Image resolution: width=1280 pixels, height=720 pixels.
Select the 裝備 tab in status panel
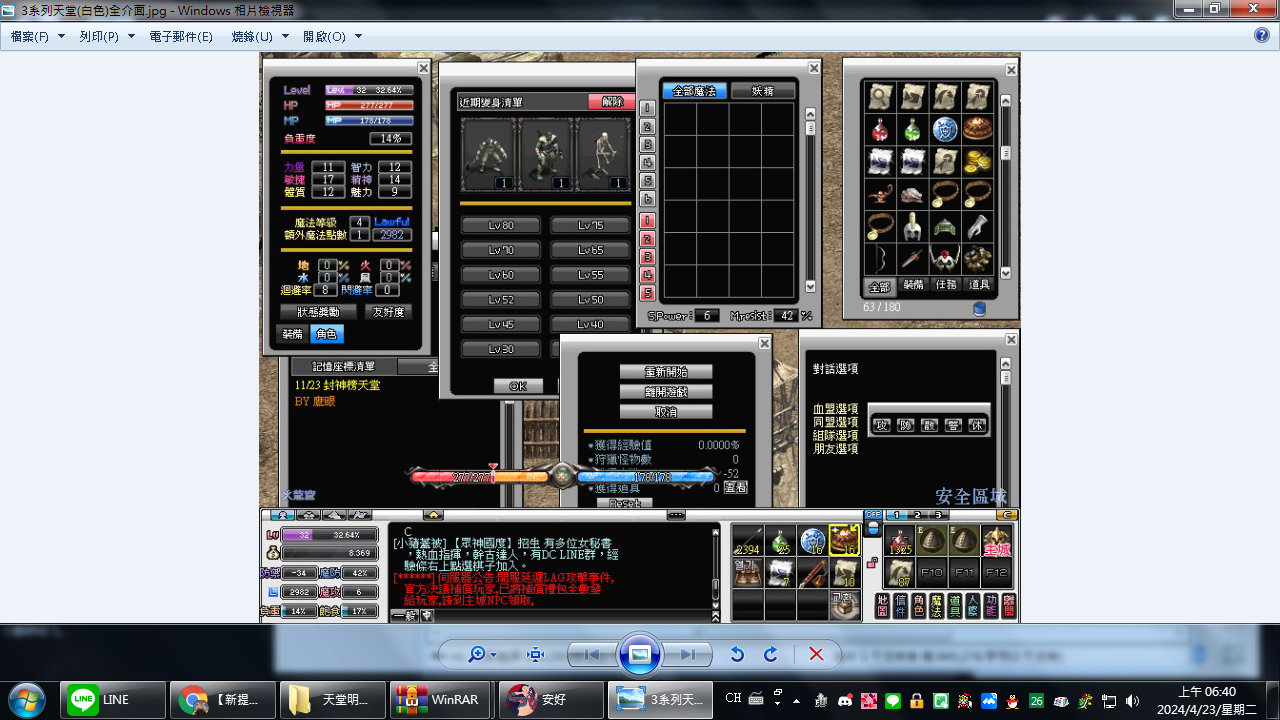point(292,334)
